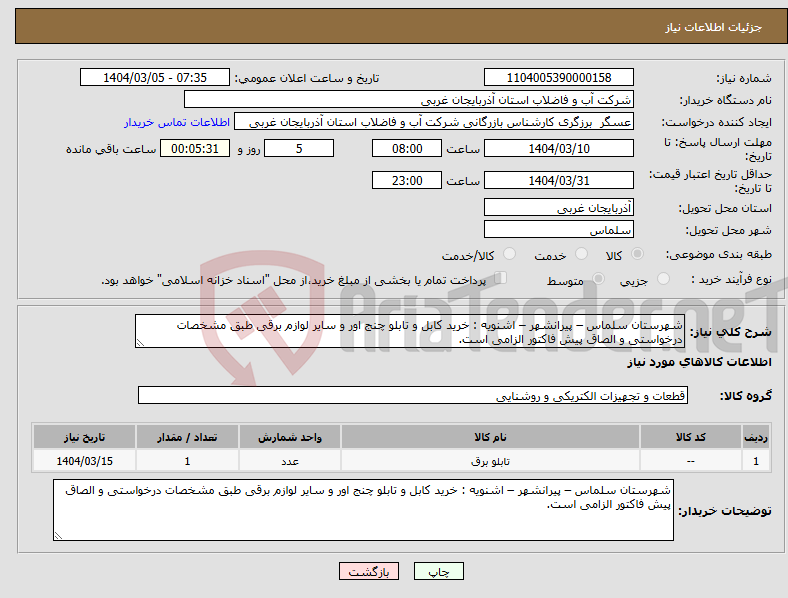The width and height of the screenshot is (788, 598).
Task: Select the جزیی purchase type radio
Action: 663,278
